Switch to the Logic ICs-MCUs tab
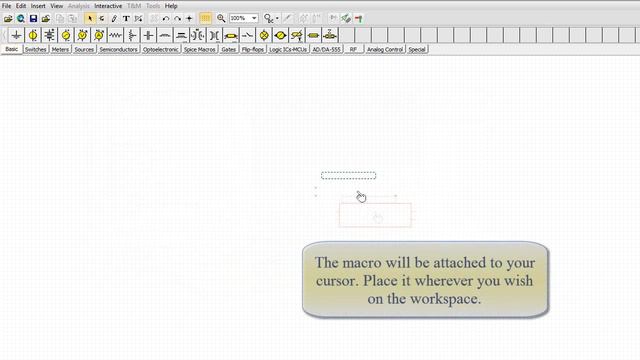The image size is (640, 360). point(288,49)
